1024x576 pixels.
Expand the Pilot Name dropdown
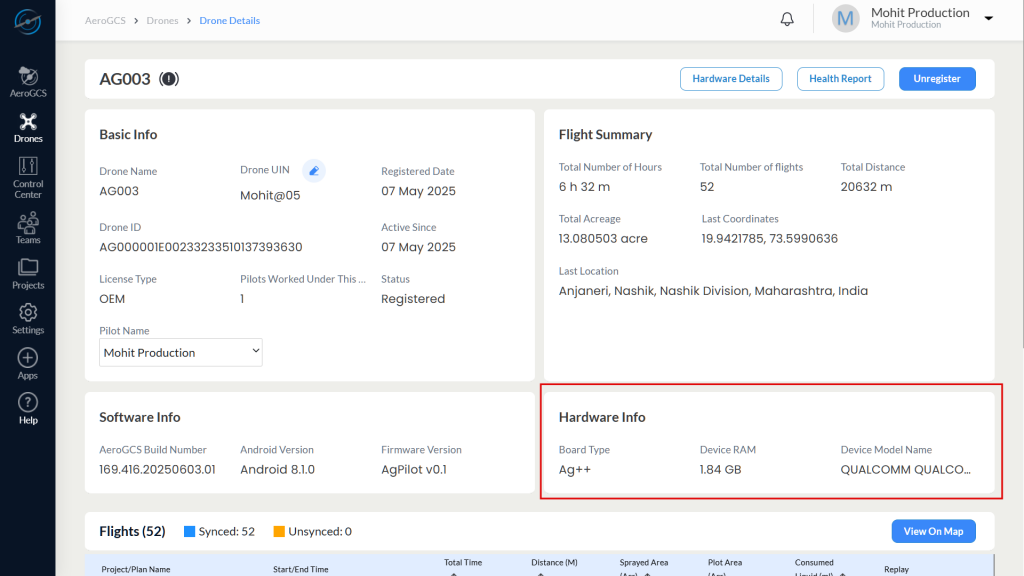point(181,352)
